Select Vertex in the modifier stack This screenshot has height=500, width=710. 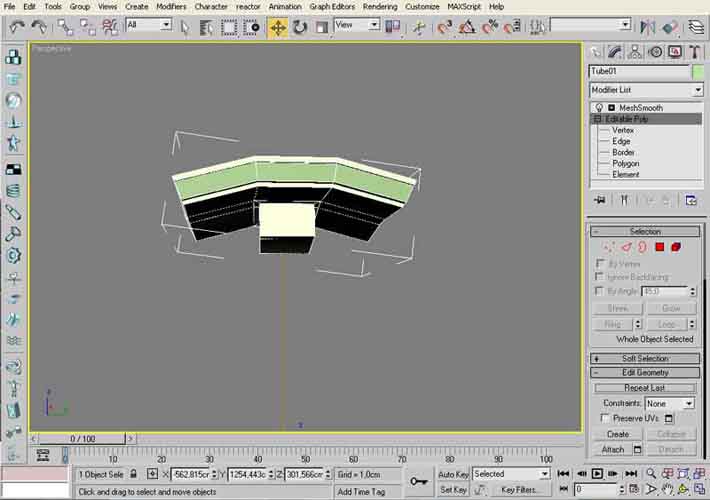pyautogui.click(x=622, y=130)
